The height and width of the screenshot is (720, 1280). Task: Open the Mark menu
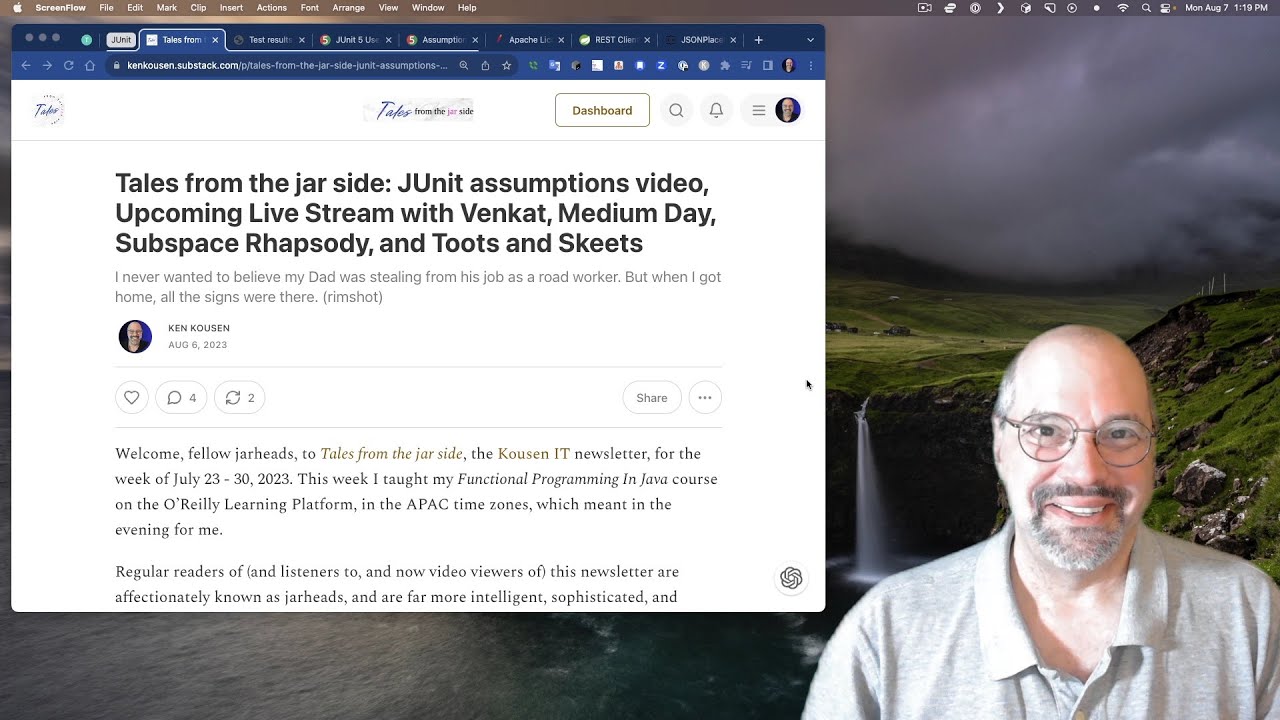point(167,8)
